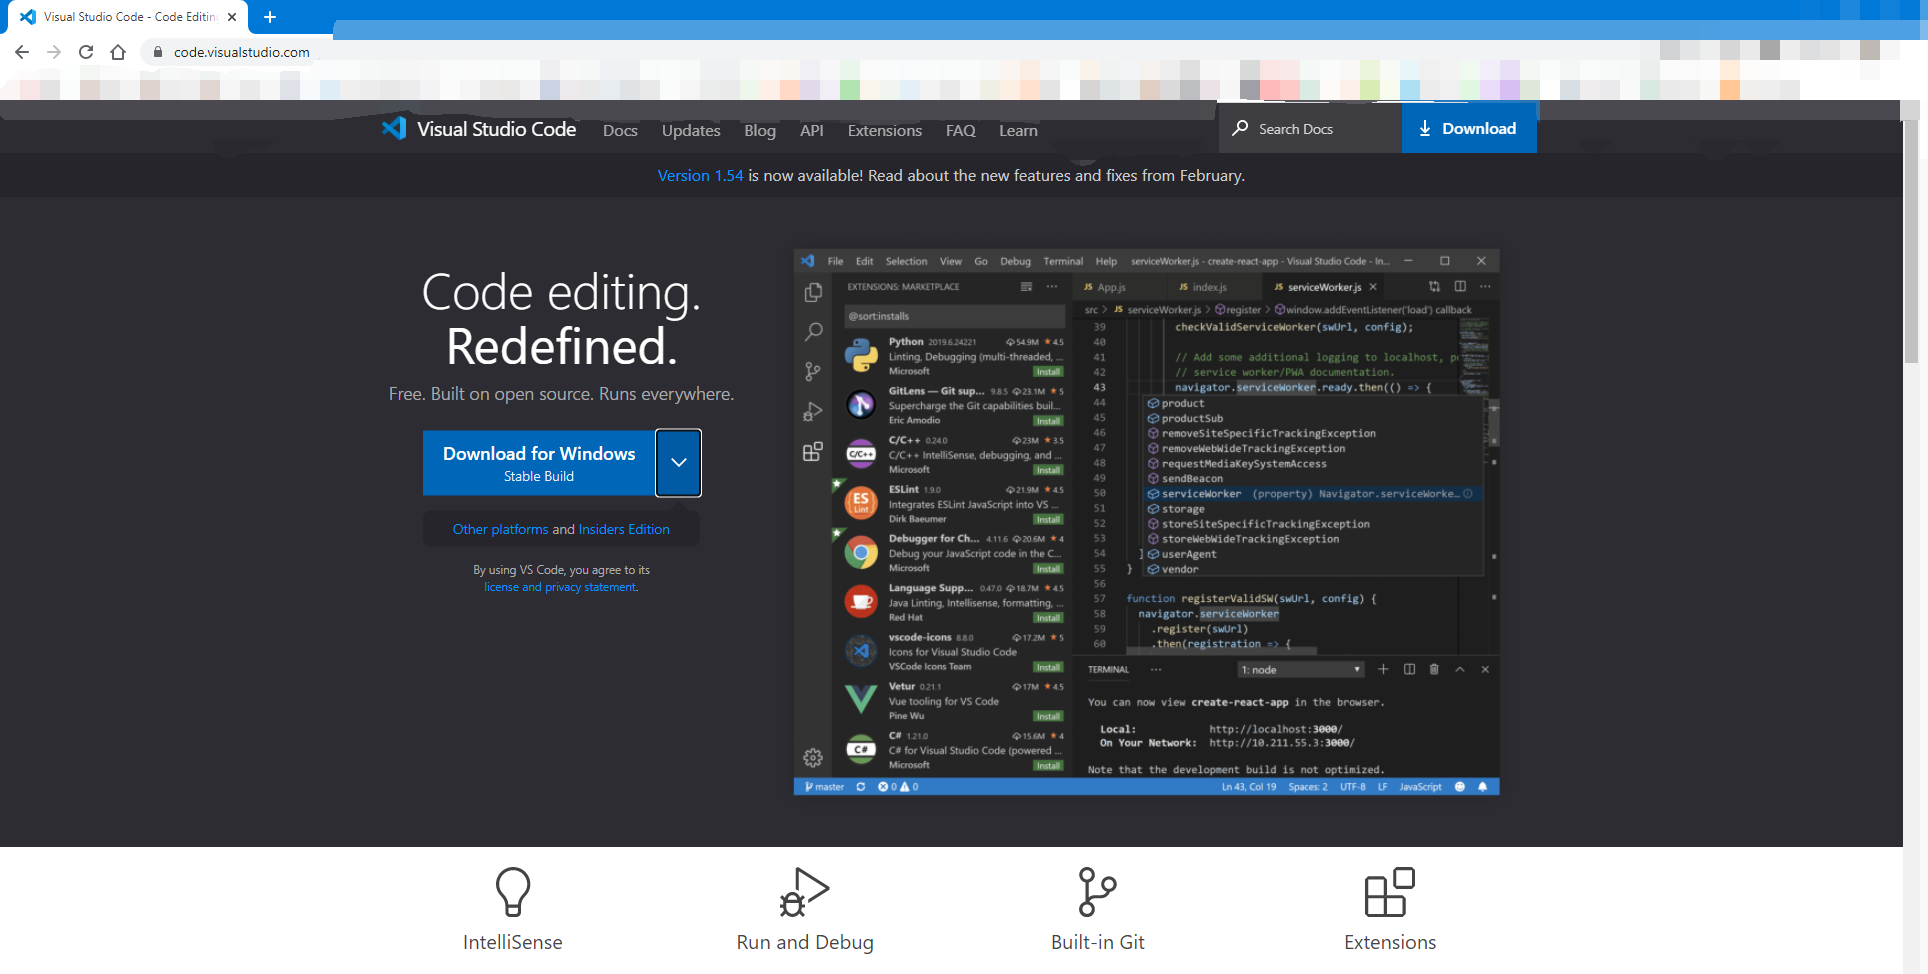Open the Updates navigation item

pyautogui.click(x=691, y=130)
